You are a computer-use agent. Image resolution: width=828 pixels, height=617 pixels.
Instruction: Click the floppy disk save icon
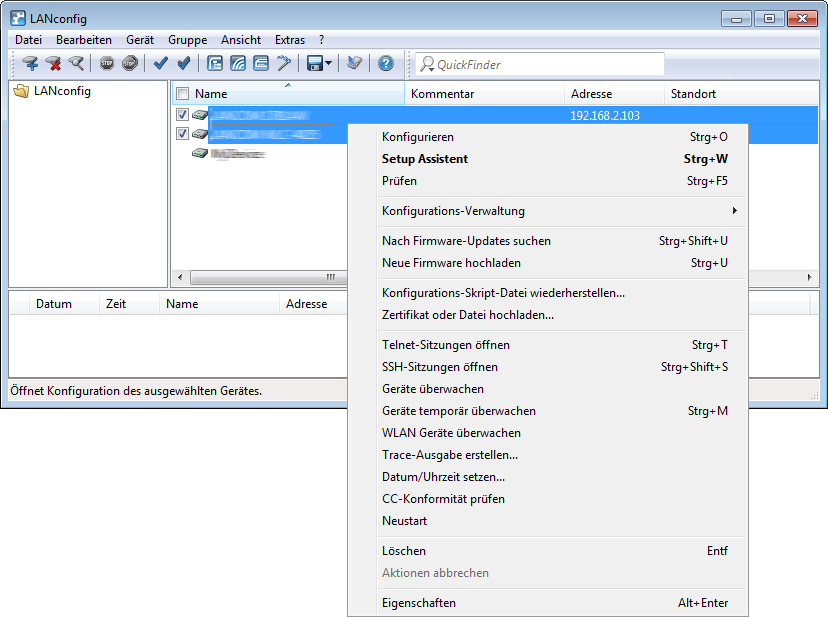tap(315, 64)
